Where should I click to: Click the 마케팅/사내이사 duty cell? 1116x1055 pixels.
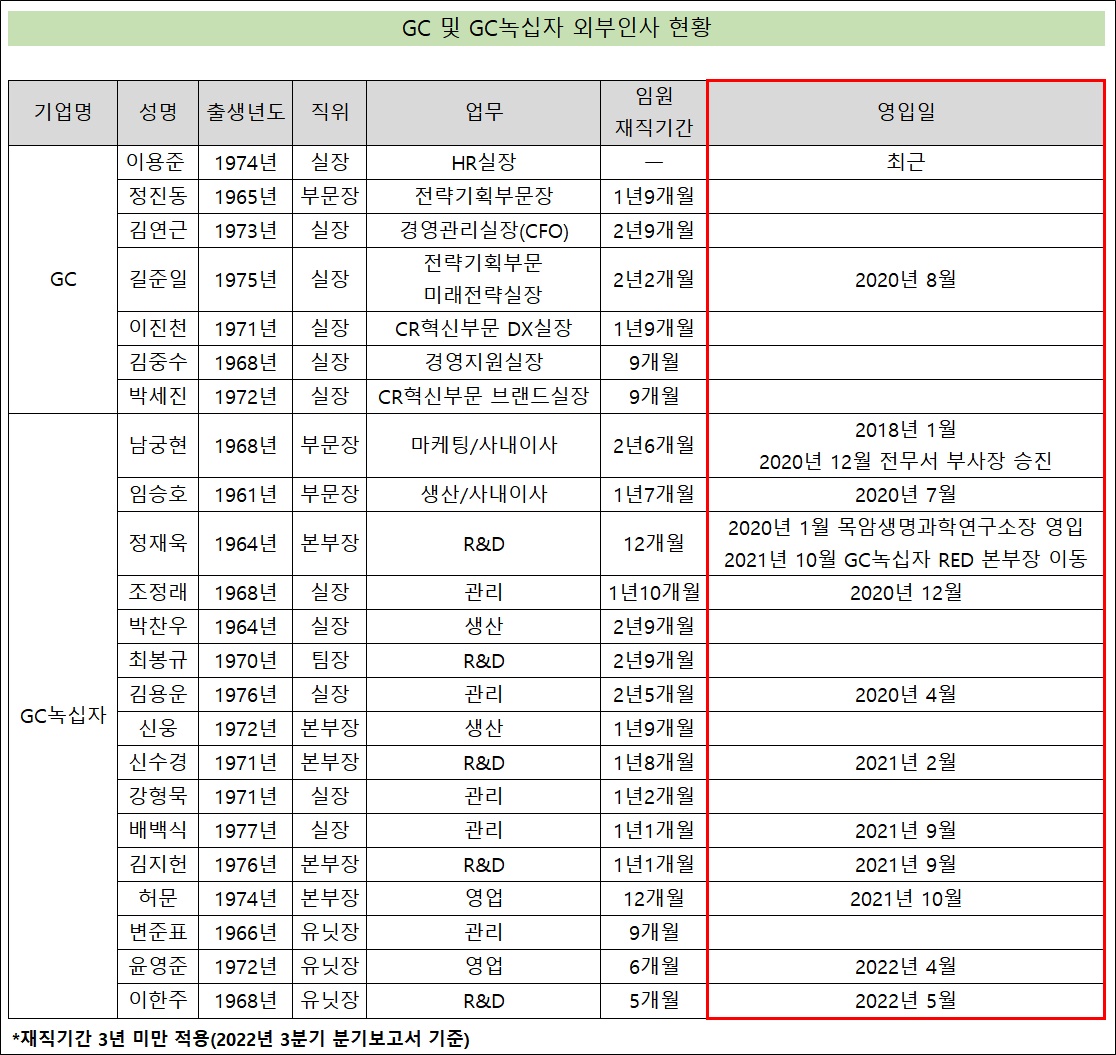pyautogui.click(x=483, y=445)
